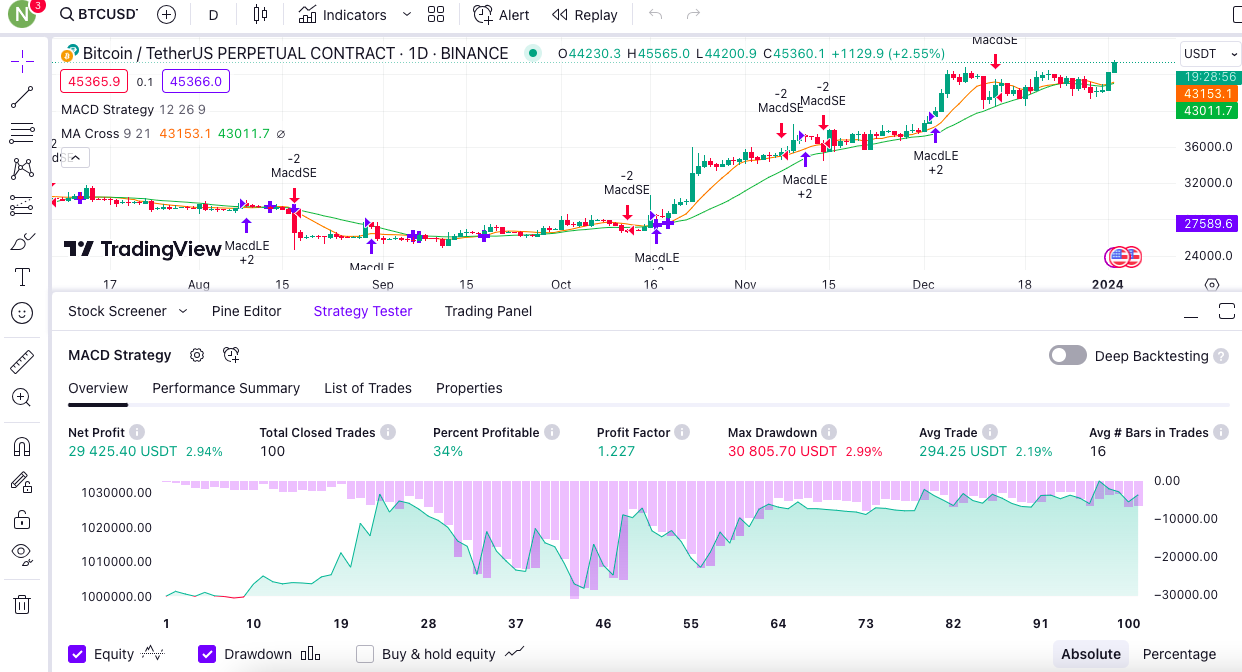Viewport: 1242px width, 672px height.
Task: Redo the last chart action
Action: 693,15
